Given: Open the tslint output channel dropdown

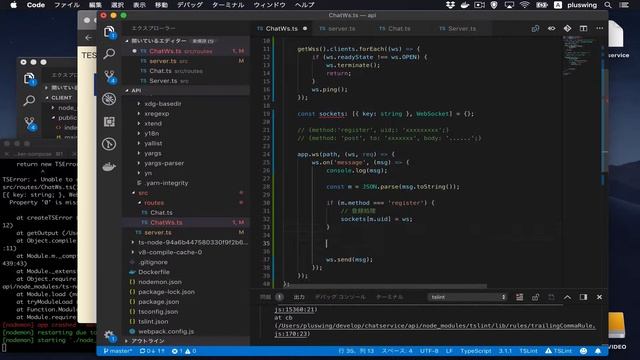Looking at the screenshot, I should point(468,297).
